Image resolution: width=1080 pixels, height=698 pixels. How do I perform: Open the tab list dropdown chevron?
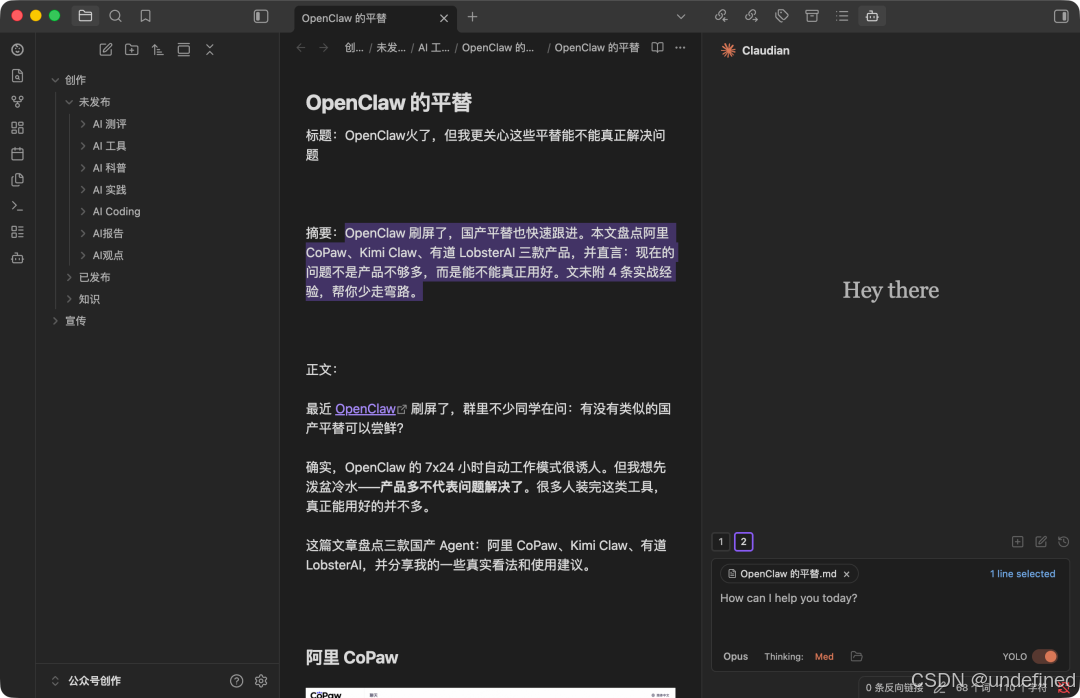click(681, 17)
